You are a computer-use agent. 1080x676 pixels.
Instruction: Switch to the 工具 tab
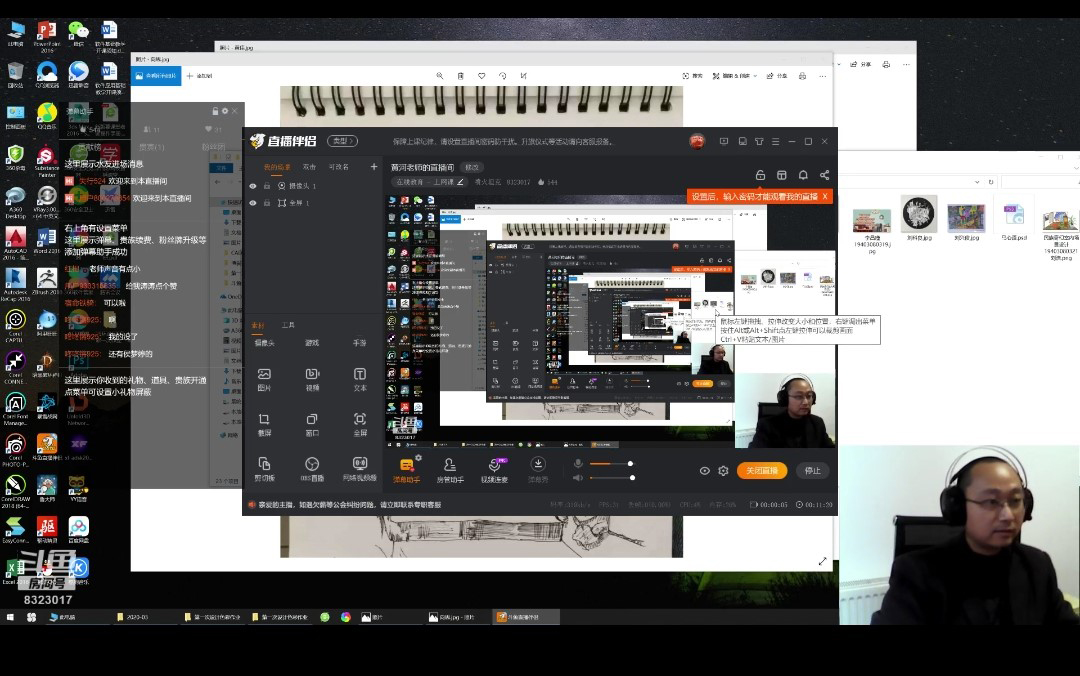point(288,325)
